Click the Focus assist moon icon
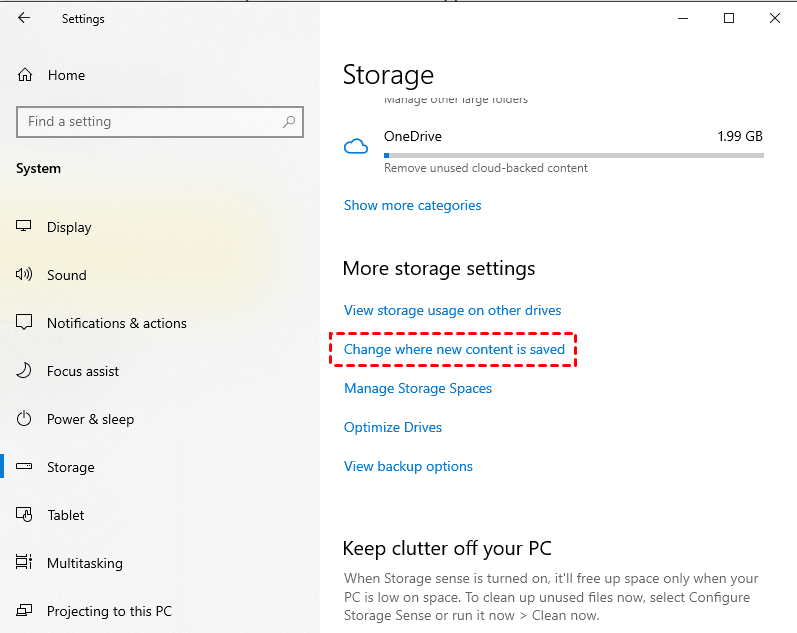797x633 pixels. [x=25, y=371]
